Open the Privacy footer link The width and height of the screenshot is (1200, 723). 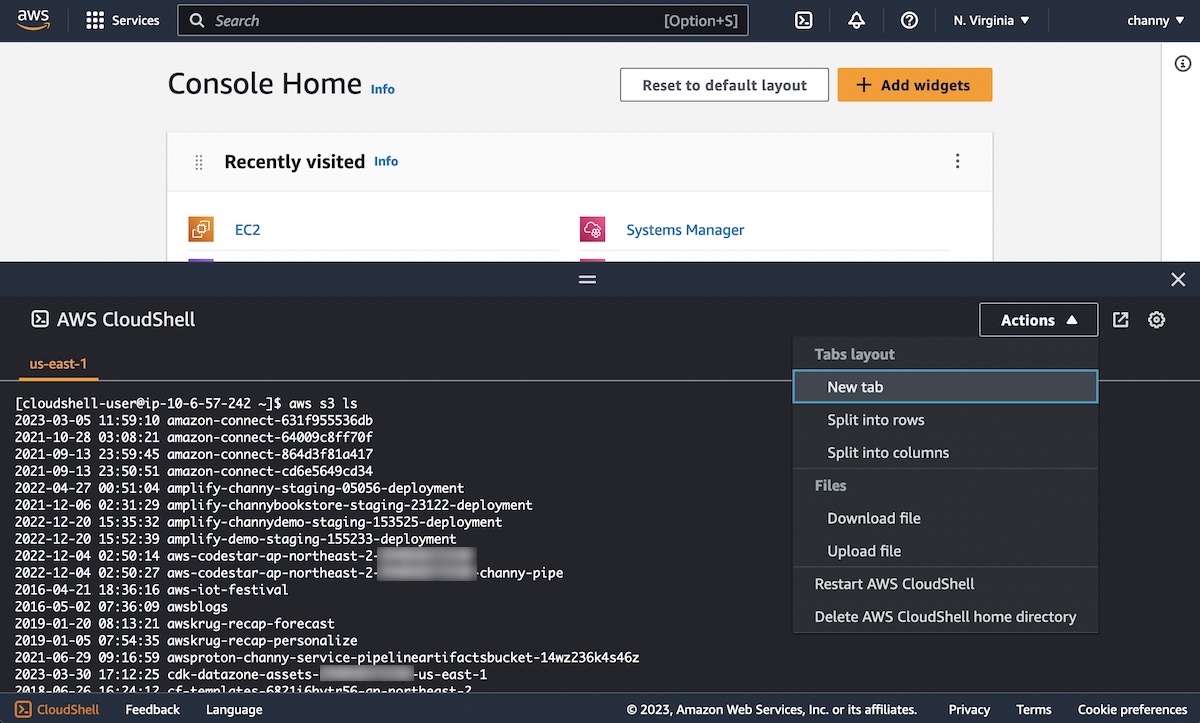(x=969, y=710)
